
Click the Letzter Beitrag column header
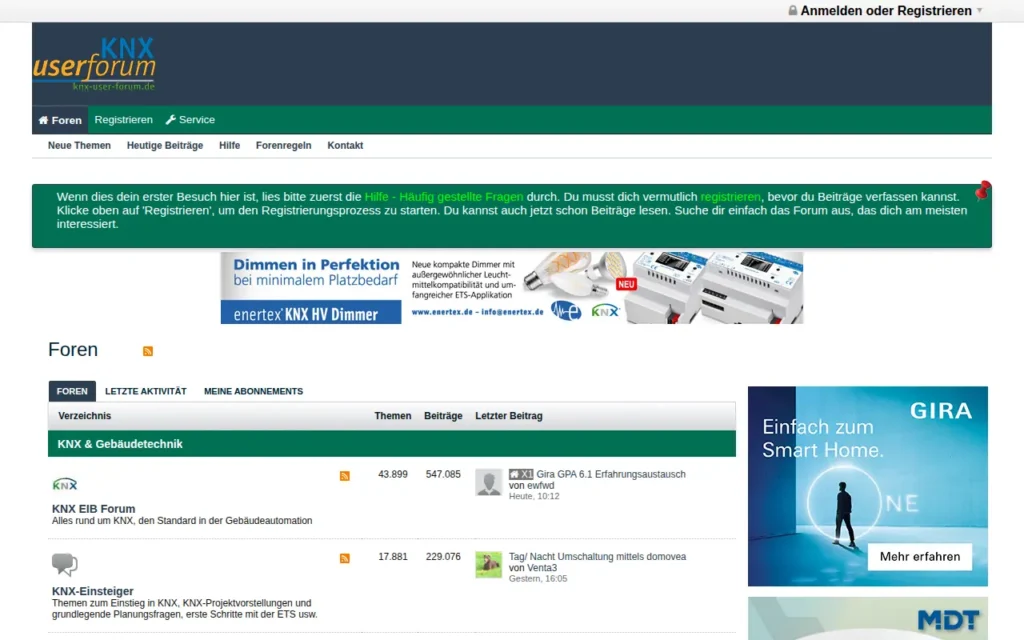509,416
